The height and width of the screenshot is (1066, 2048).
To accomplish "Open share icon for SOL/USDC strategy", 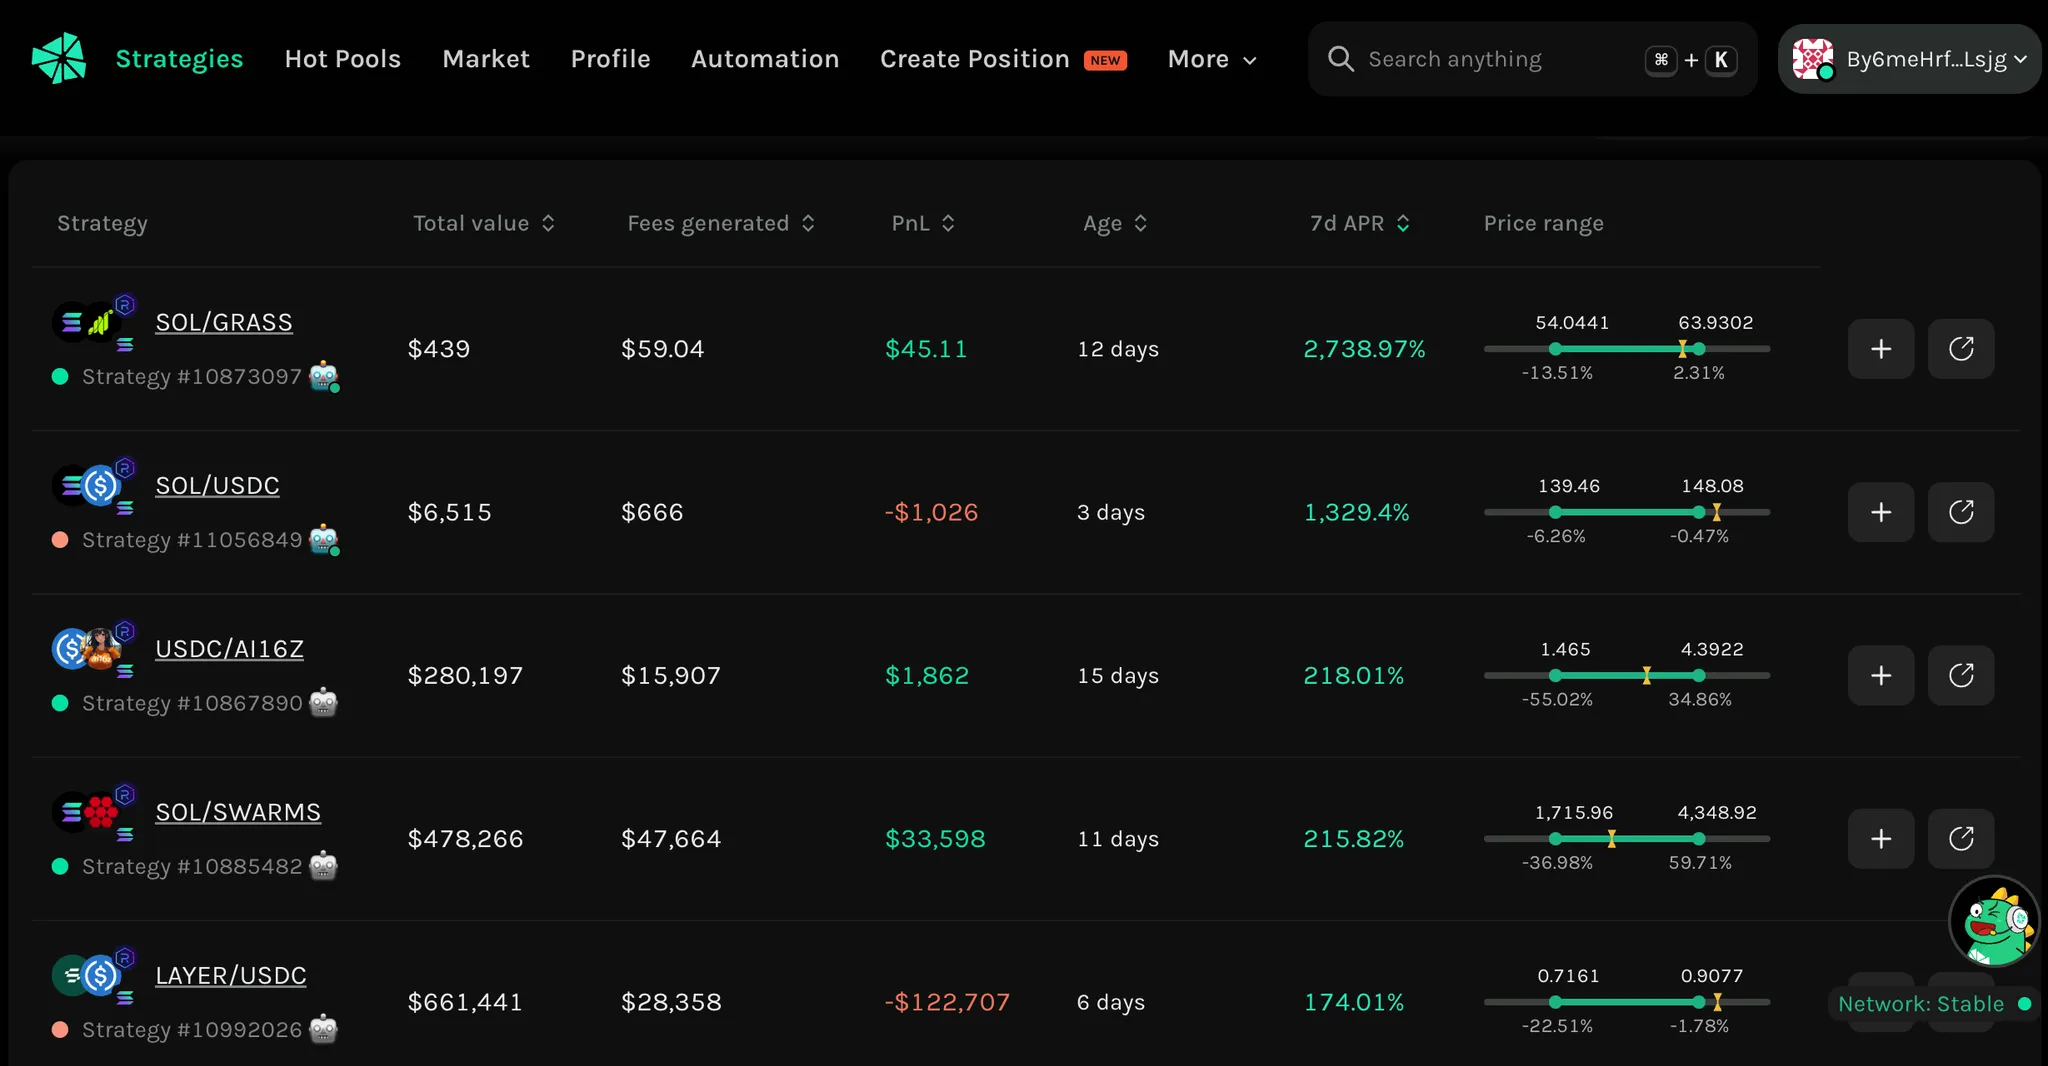I will click(1960, 512).
